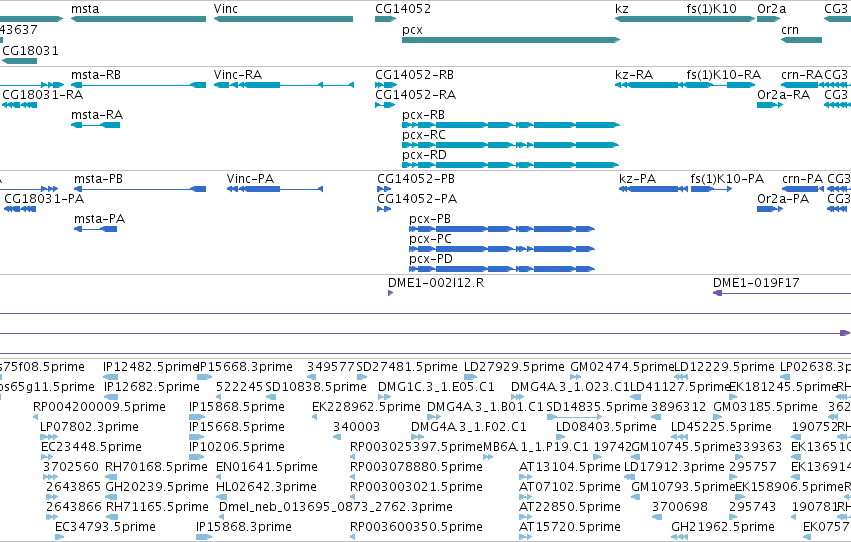Screen dimensions: 851x542
Task: Select the IP15668.3prime EST
Action: point(205,377)
